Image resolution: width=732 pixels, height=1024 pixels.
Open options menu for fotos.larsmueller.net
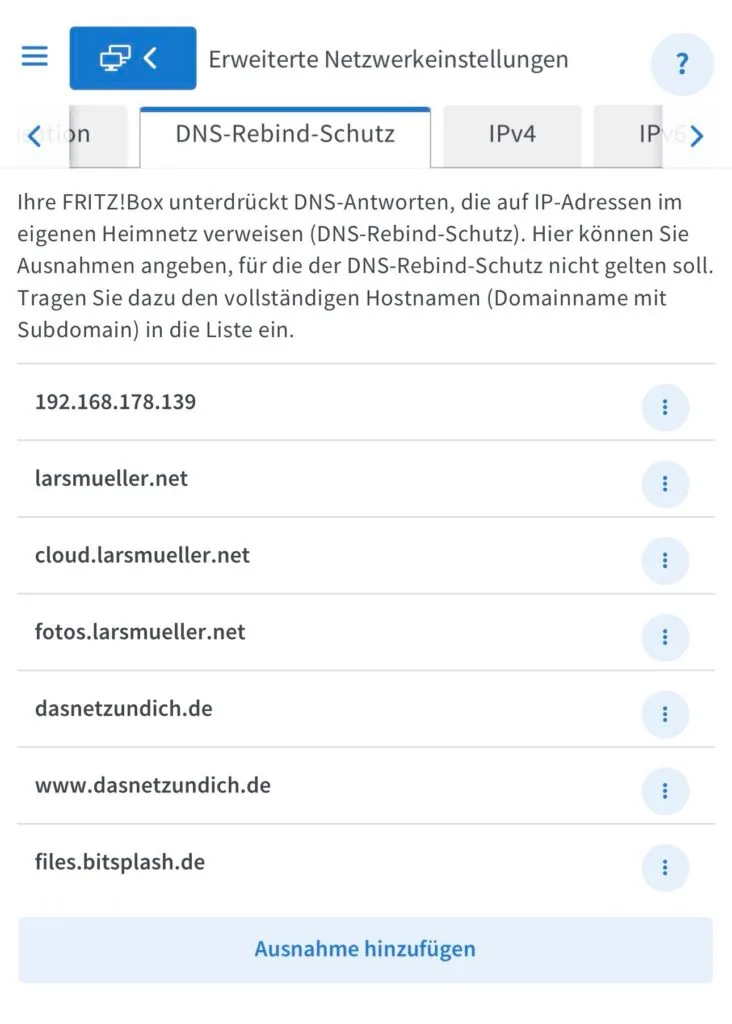tap(665, 637)
